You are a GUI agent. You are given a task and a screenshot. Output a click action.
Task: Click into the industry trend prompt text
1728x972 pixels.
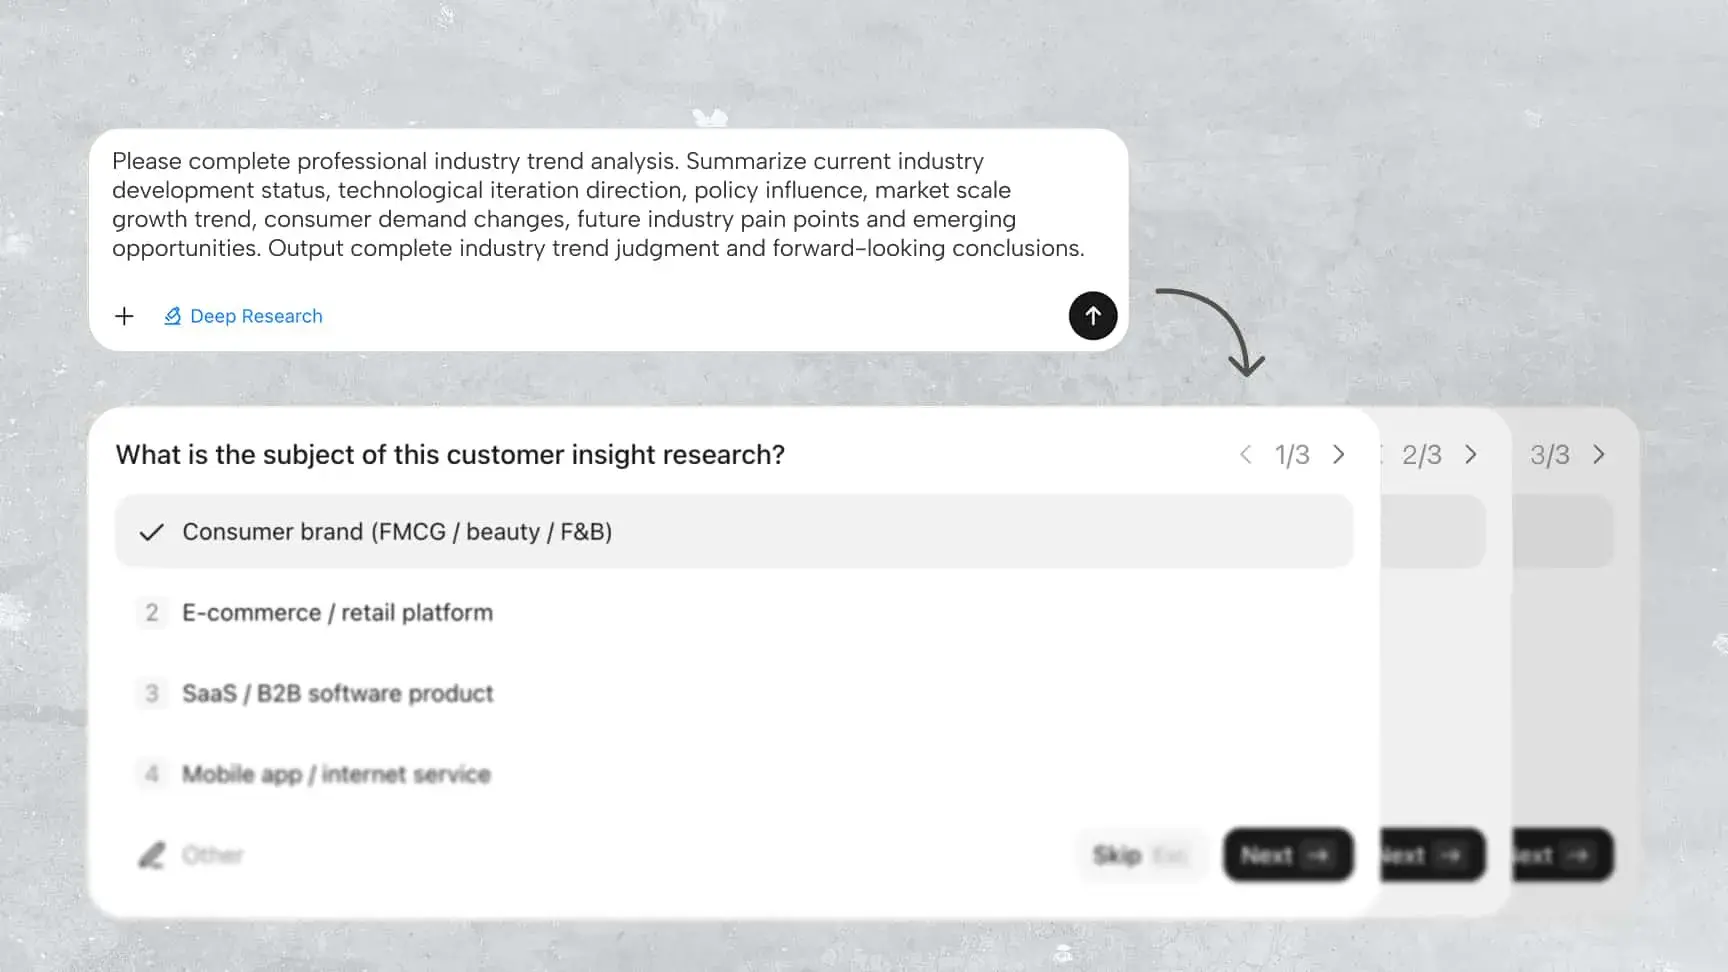598,205
